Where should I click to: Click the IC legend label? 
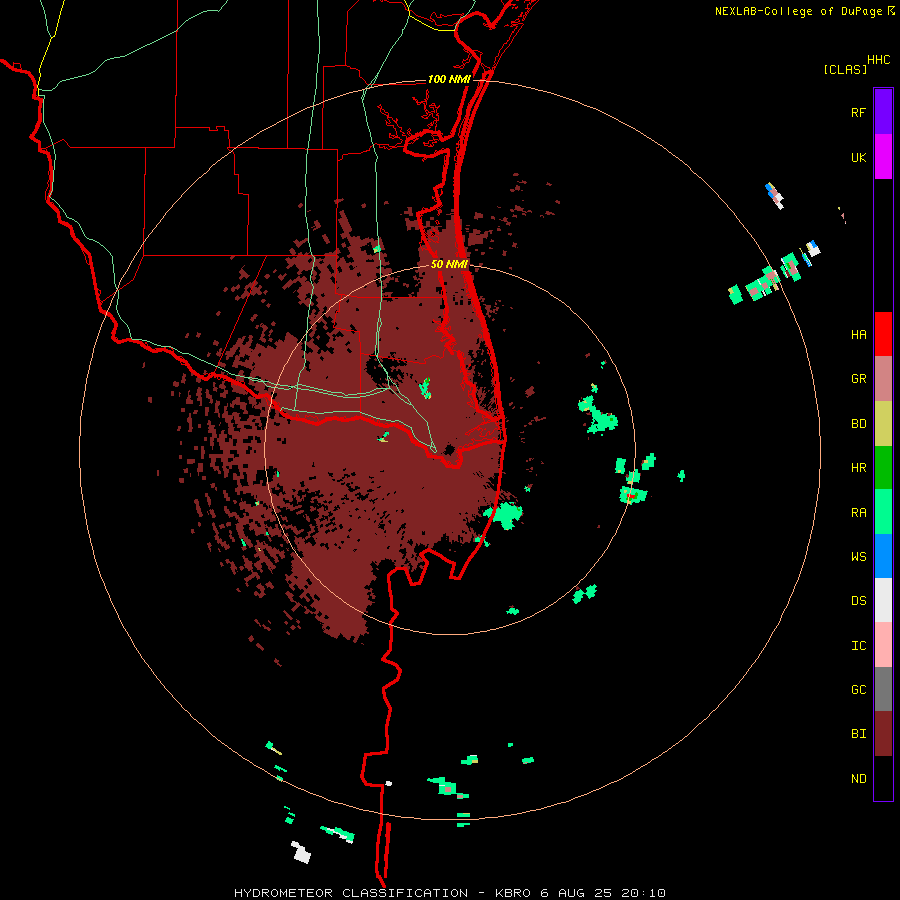pos(858,645)
